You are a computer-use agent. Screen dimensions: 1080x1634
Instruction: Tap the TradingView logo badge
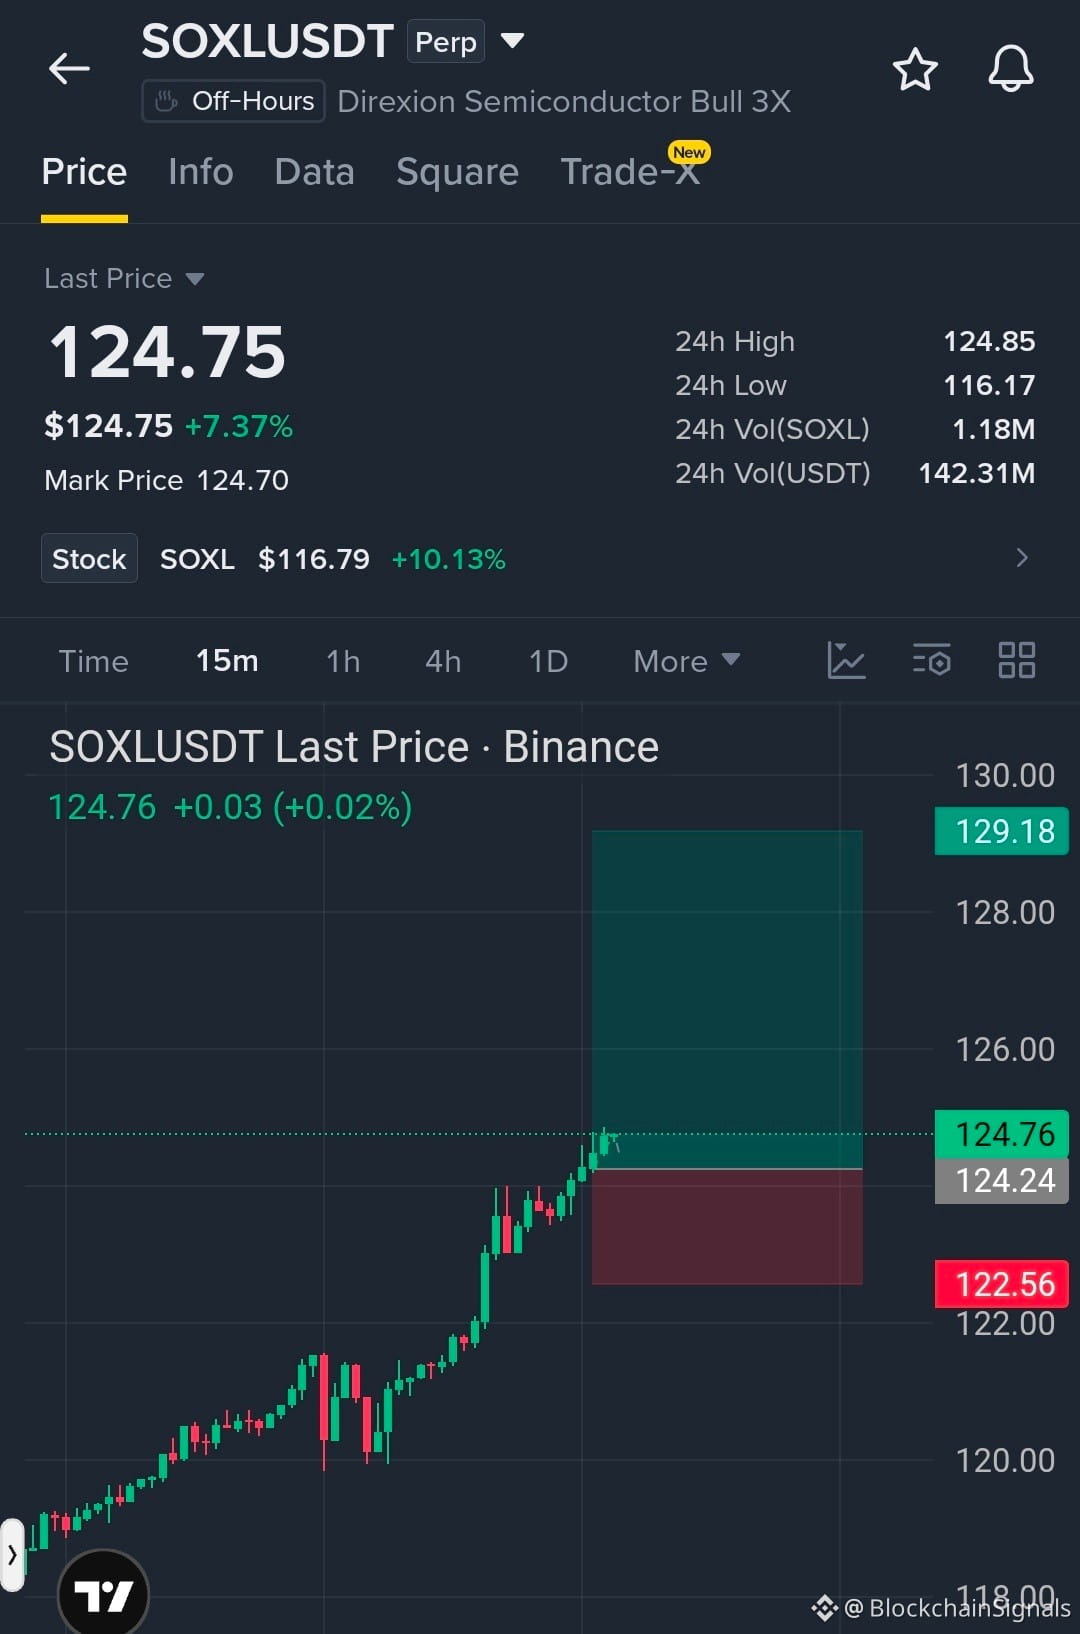pos(103,1593)
